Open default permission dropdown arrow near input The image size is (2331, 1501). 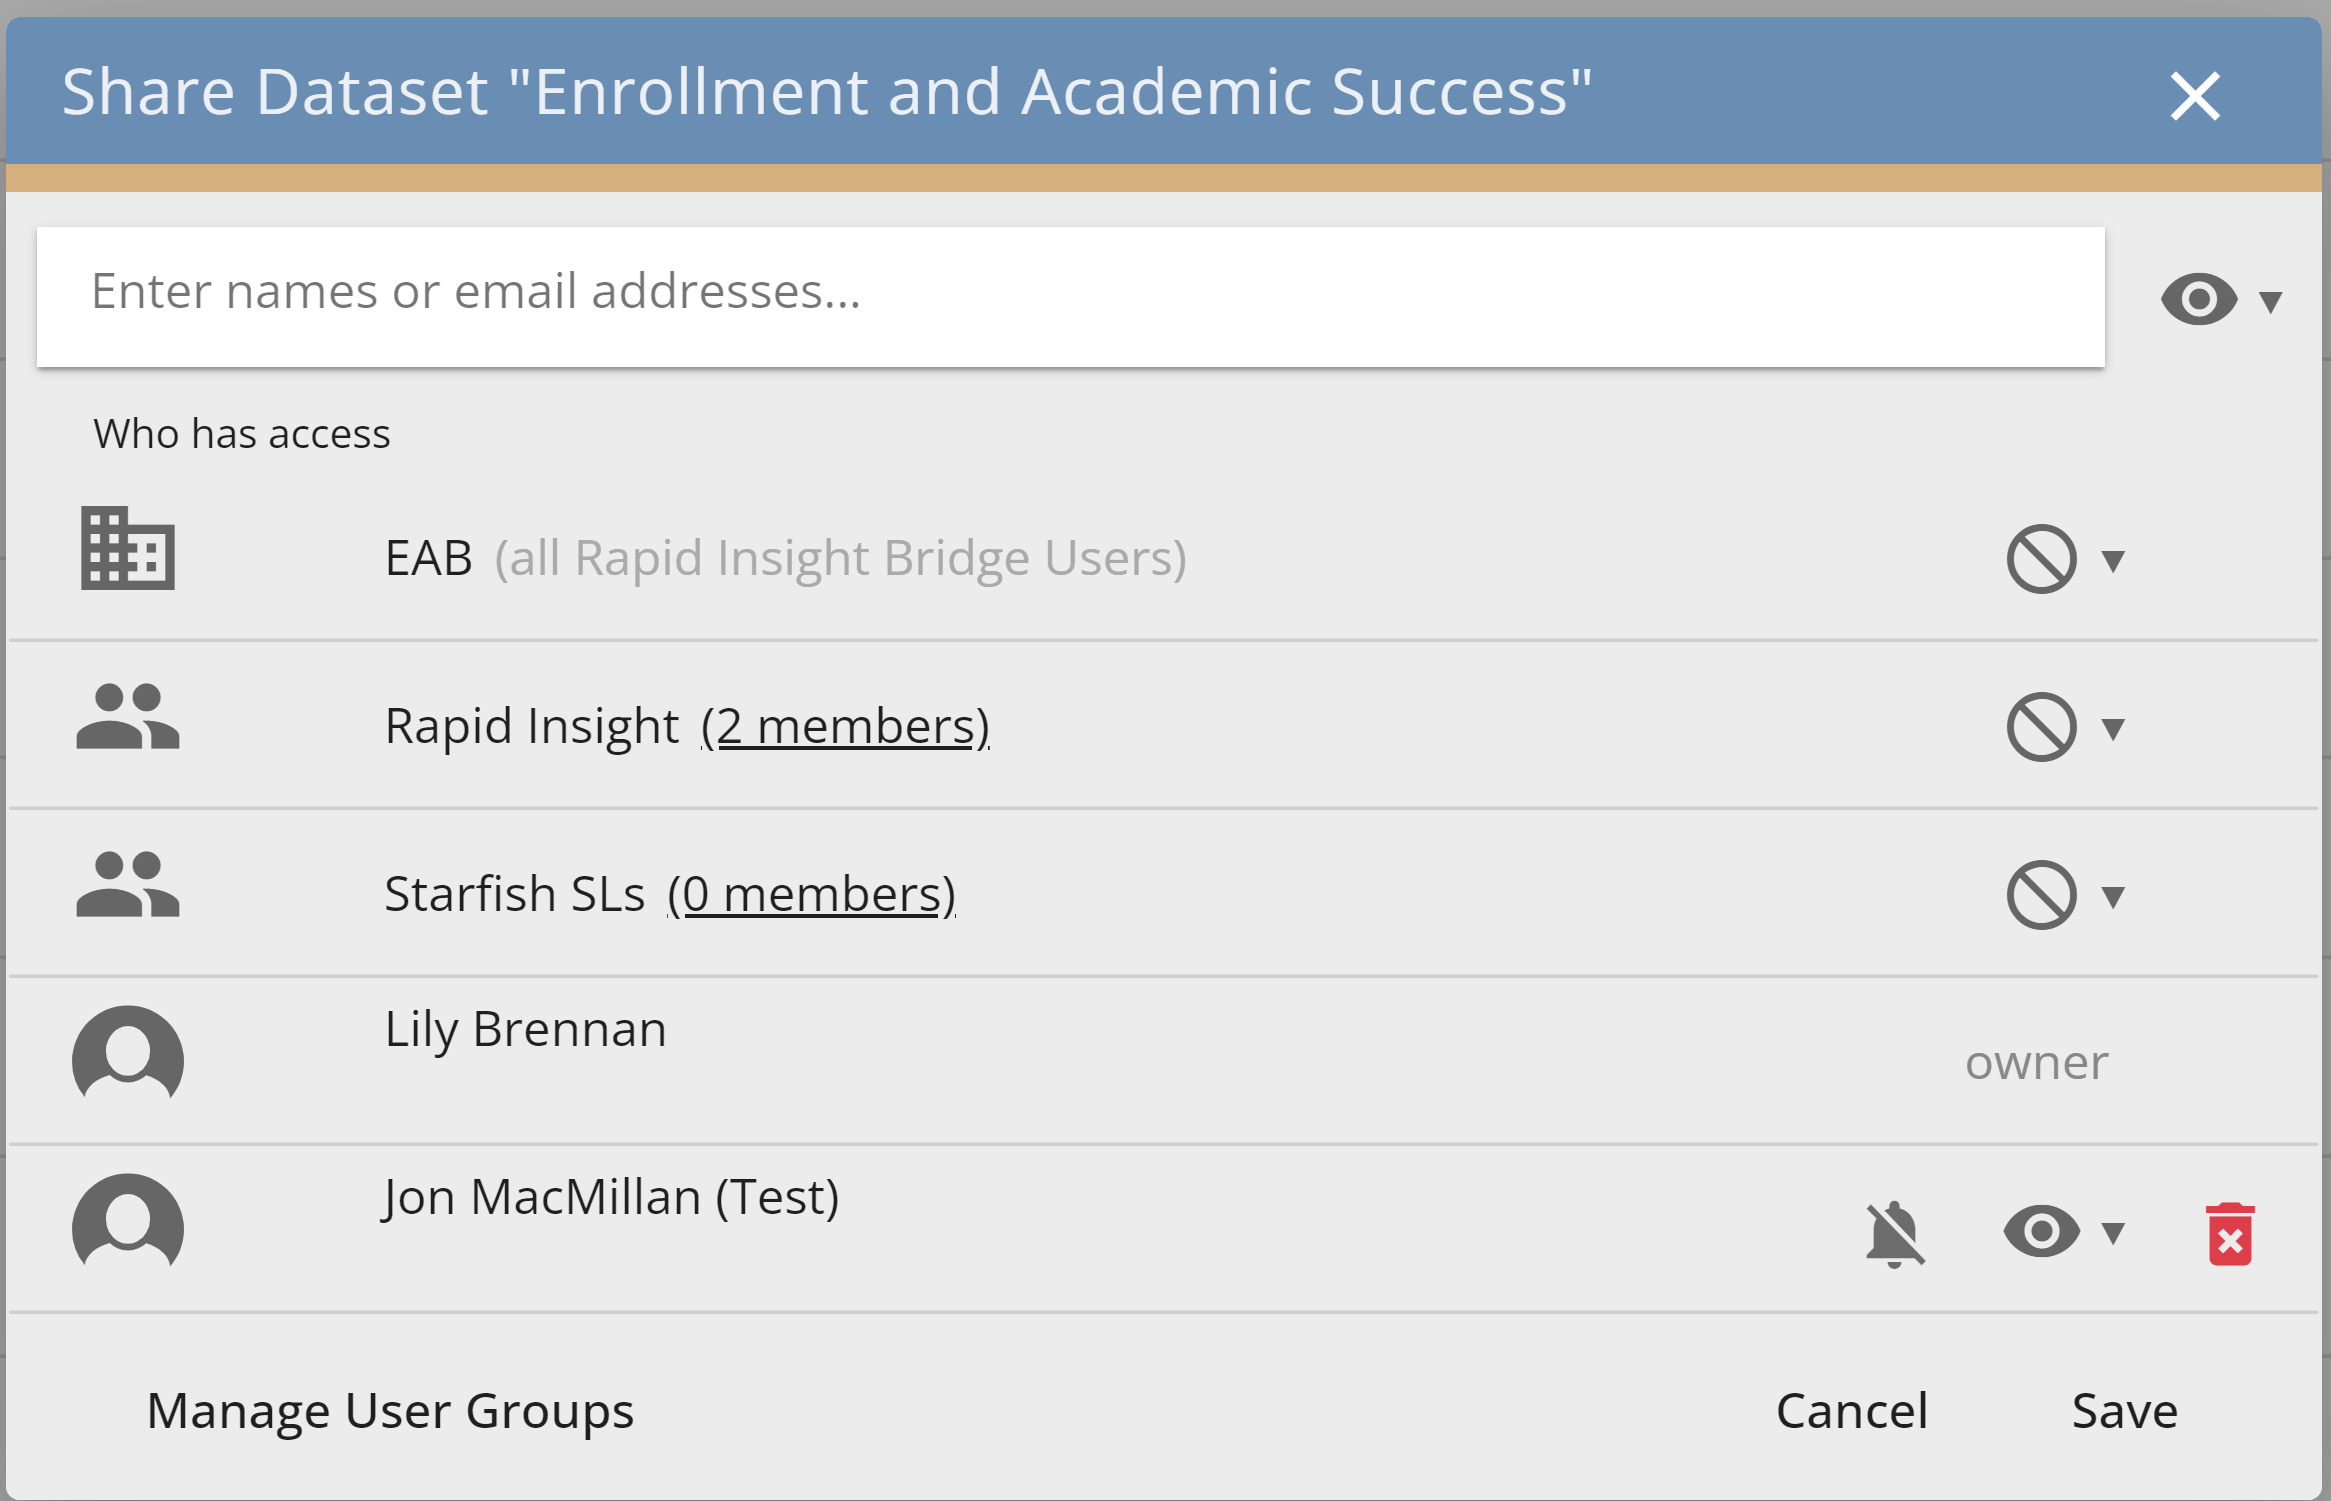click(x=2271, y=302)
